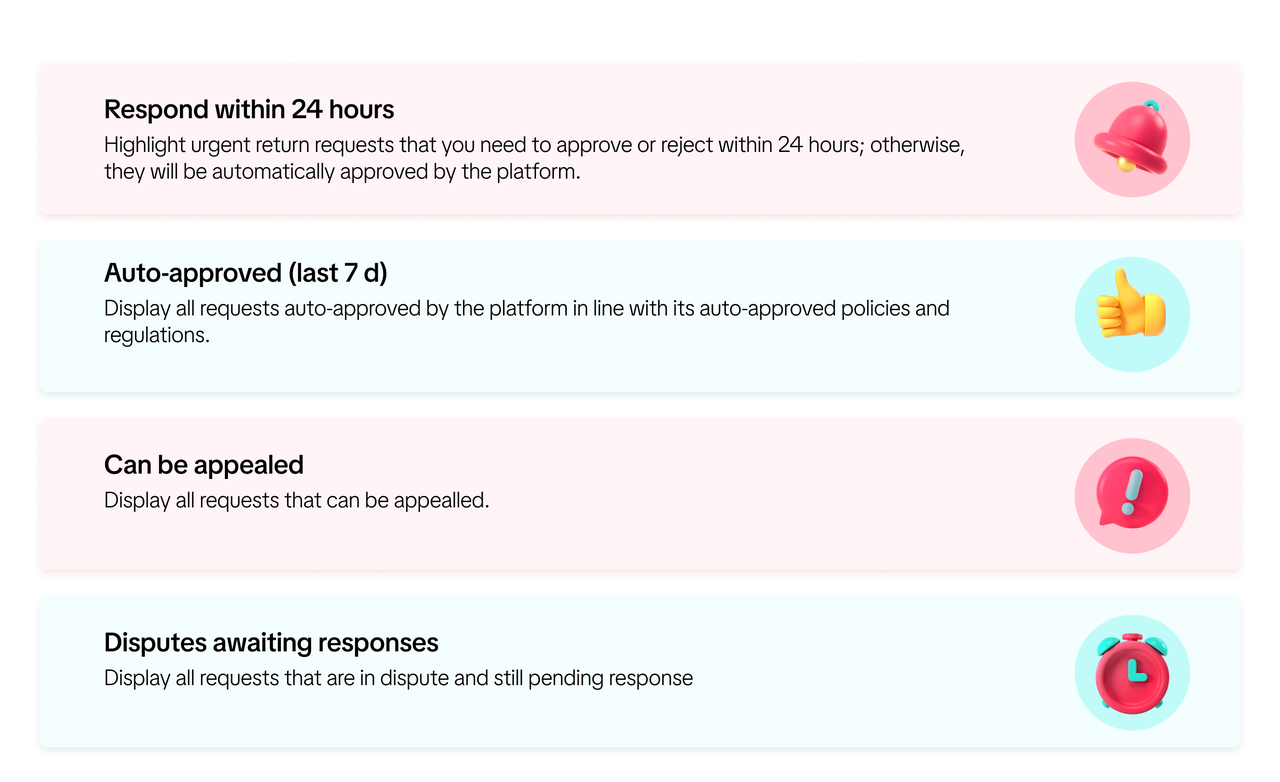Select the Respond within 24 hours heading

pyautogui.click(x=249, y=109)
